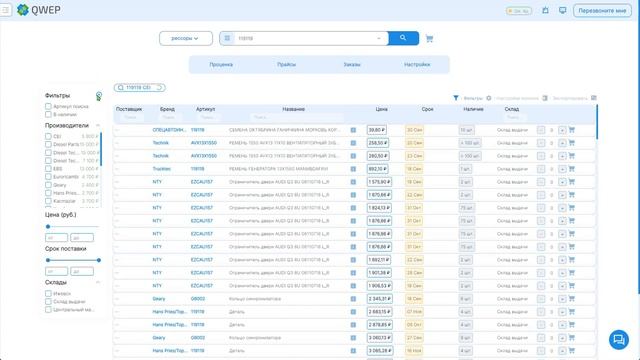Click the grid icon inside search field
Viewport: 640px width, 360px height.
click(x=227, y=38)
